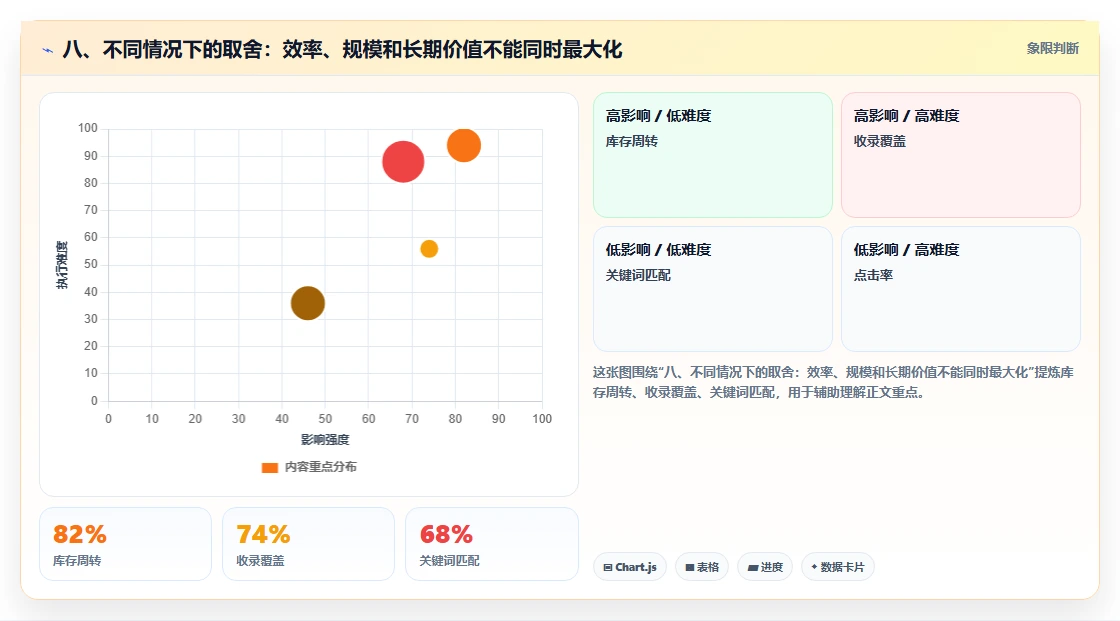Open the 高影响 / 低难度 quadrant card
The image size is (1120, 621).
tap(713, 154)
